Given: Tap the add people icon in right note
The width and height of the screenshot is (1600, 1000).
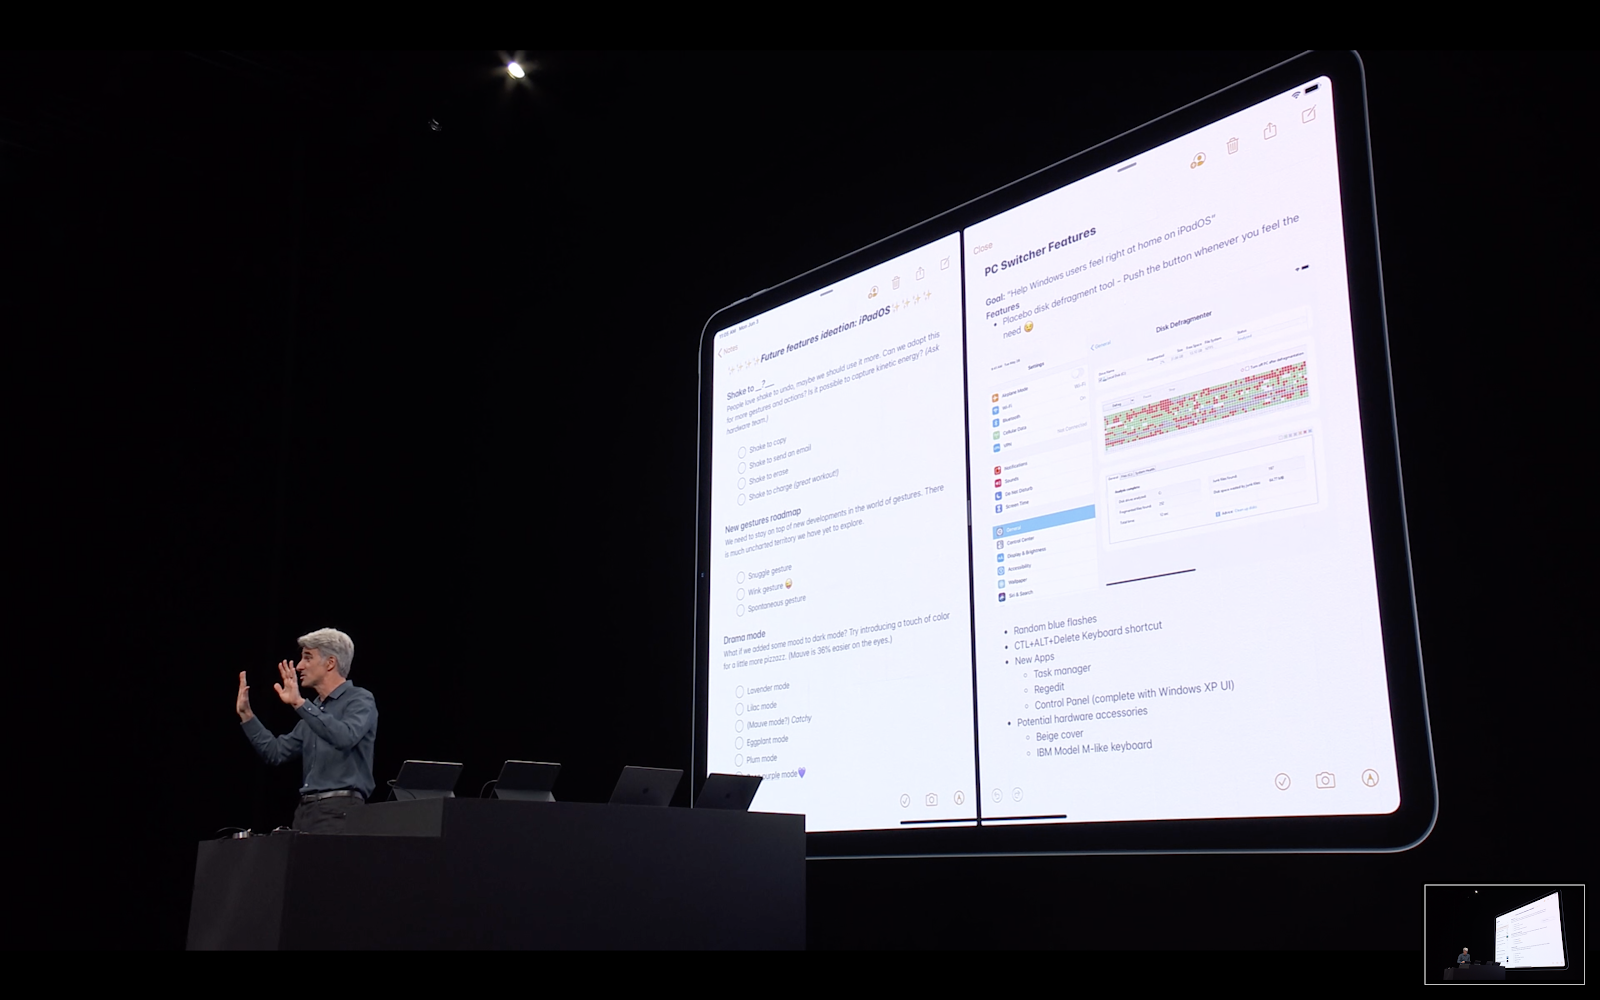Looking at the screenshot, I should pyautogui.click(x=1198, y=159).
